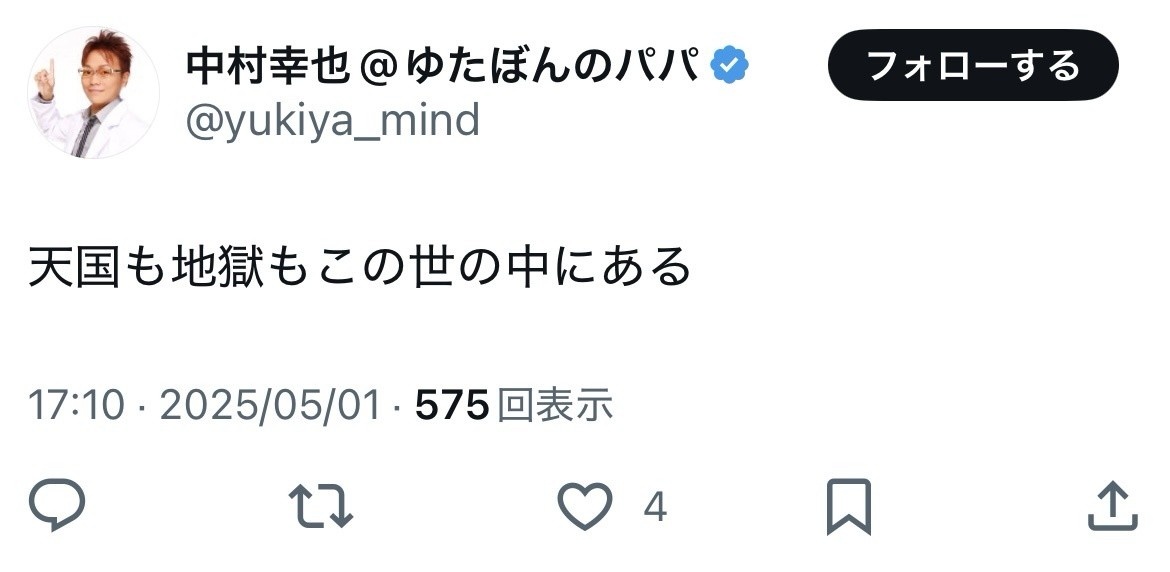This screenshot has width=1170, height=572.
Task: Open the profile avatar photo
Action: point(94,92)
